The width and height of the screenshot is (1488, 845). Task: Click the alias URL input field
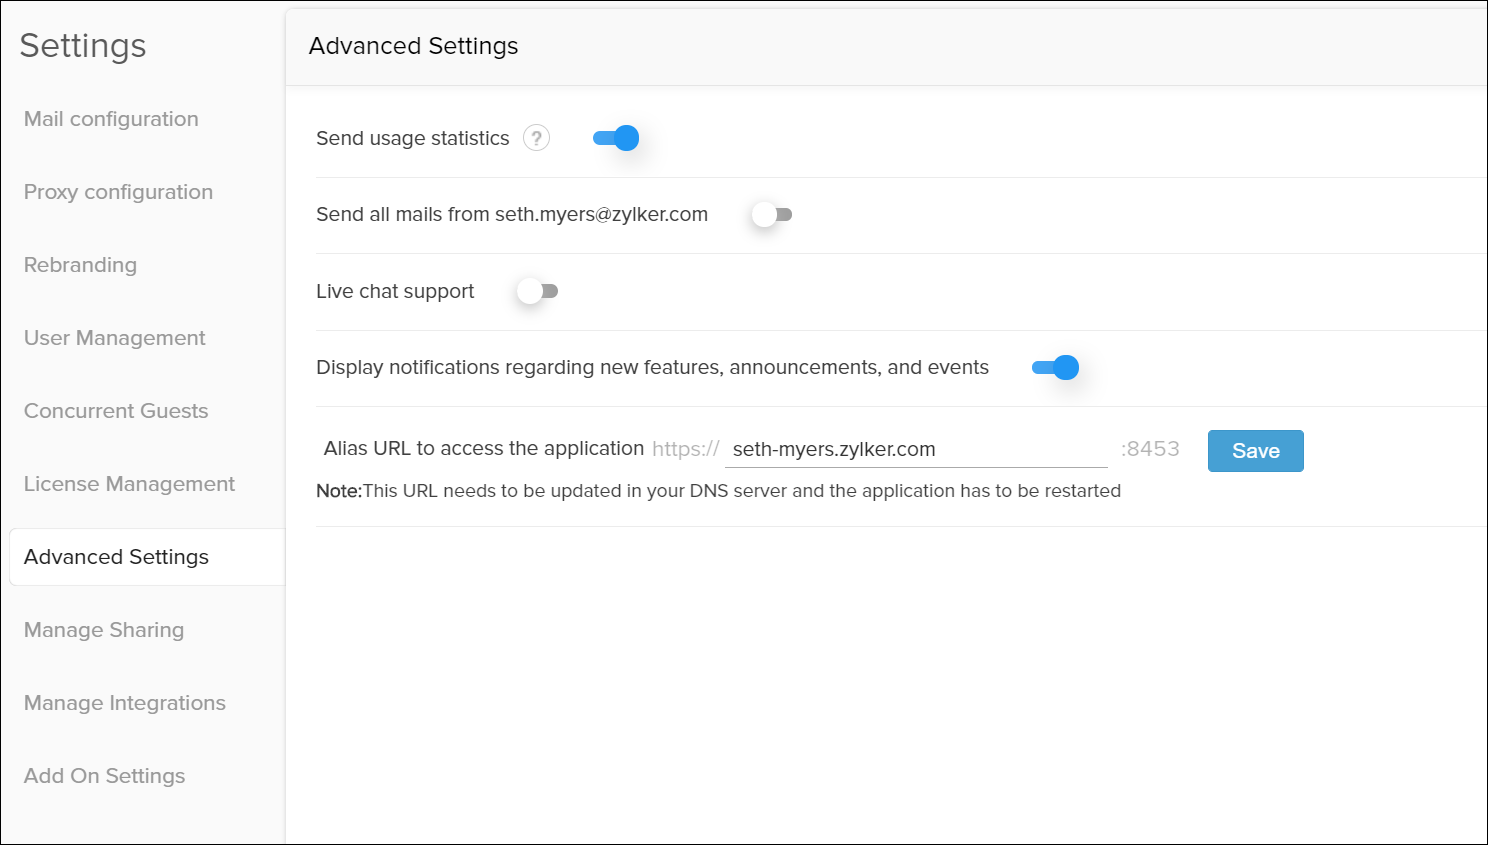click(916, 449)
